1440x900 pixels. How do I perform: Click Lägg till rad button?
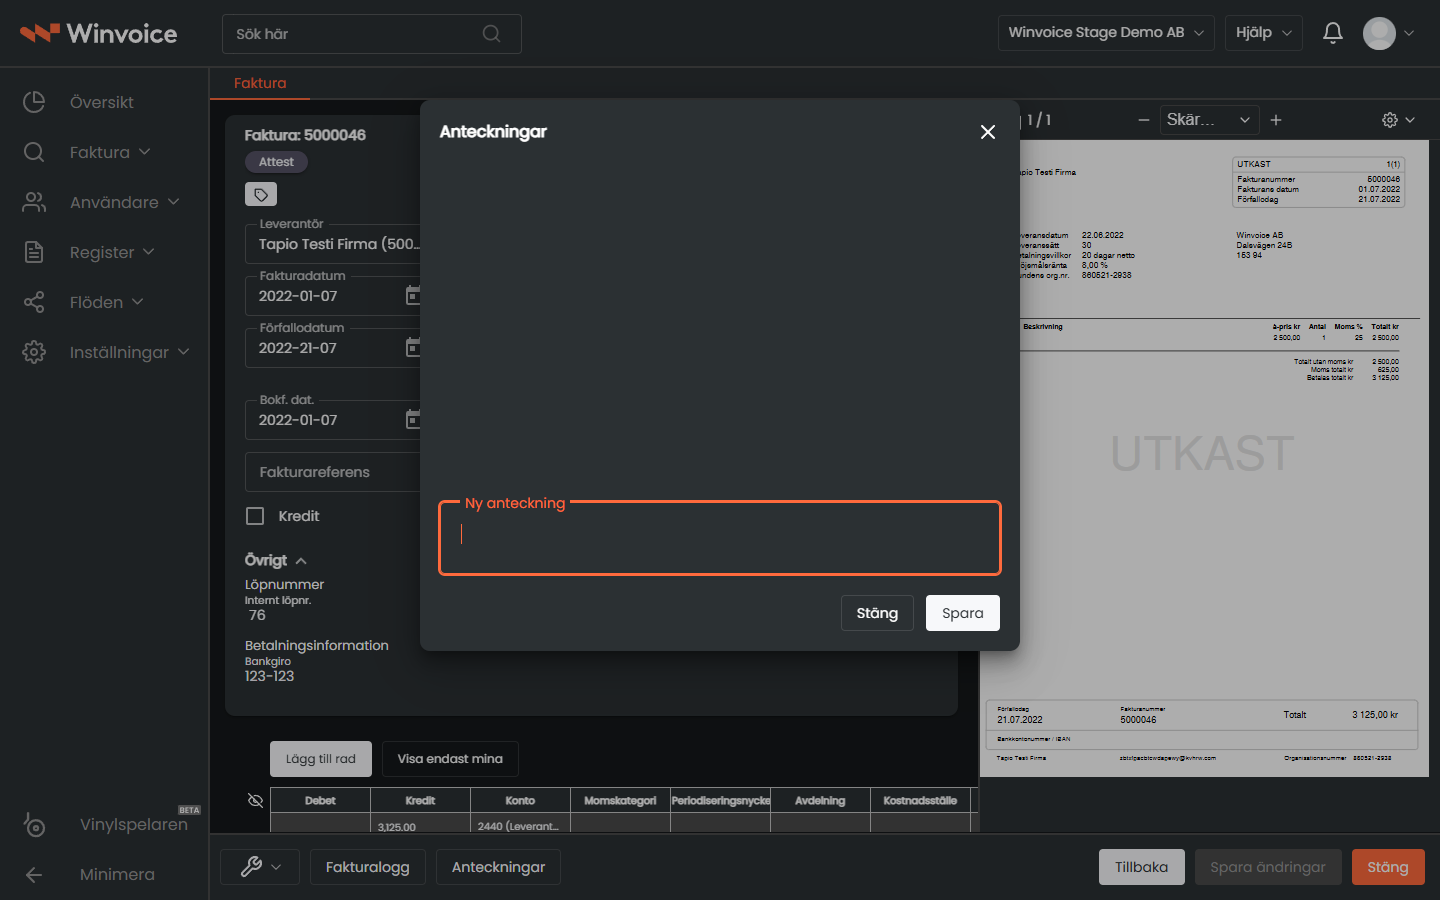pos(321,759)
